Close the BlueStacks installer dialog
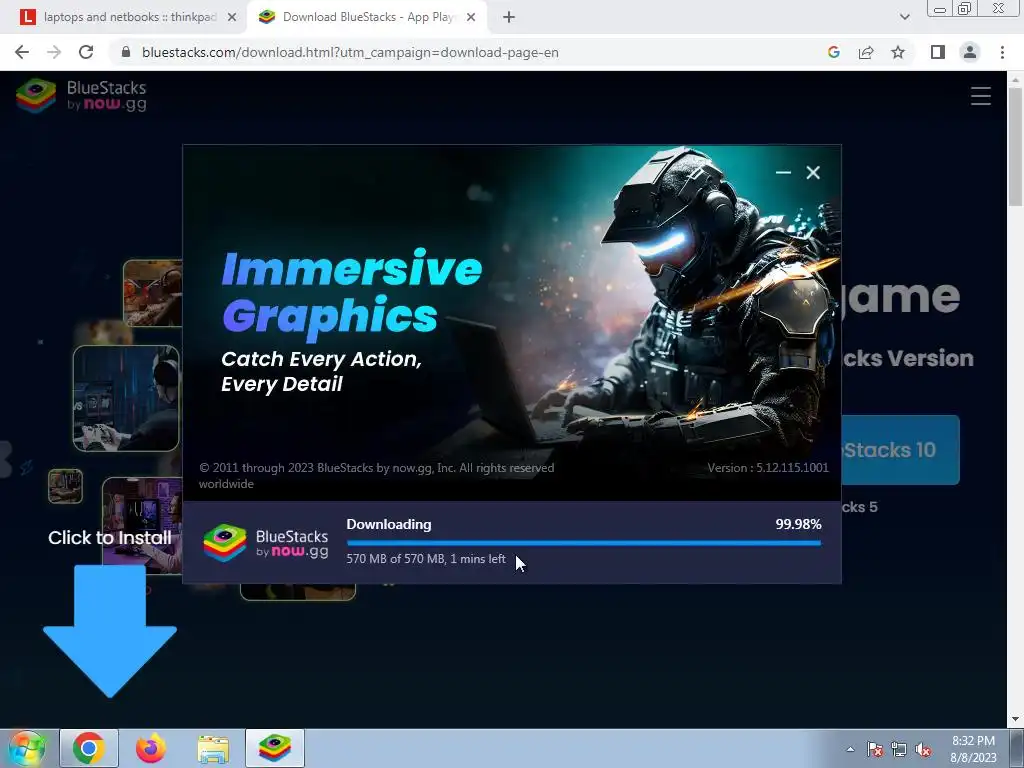The height and width of the screenshot is (768, 1024). pos(813,172)
